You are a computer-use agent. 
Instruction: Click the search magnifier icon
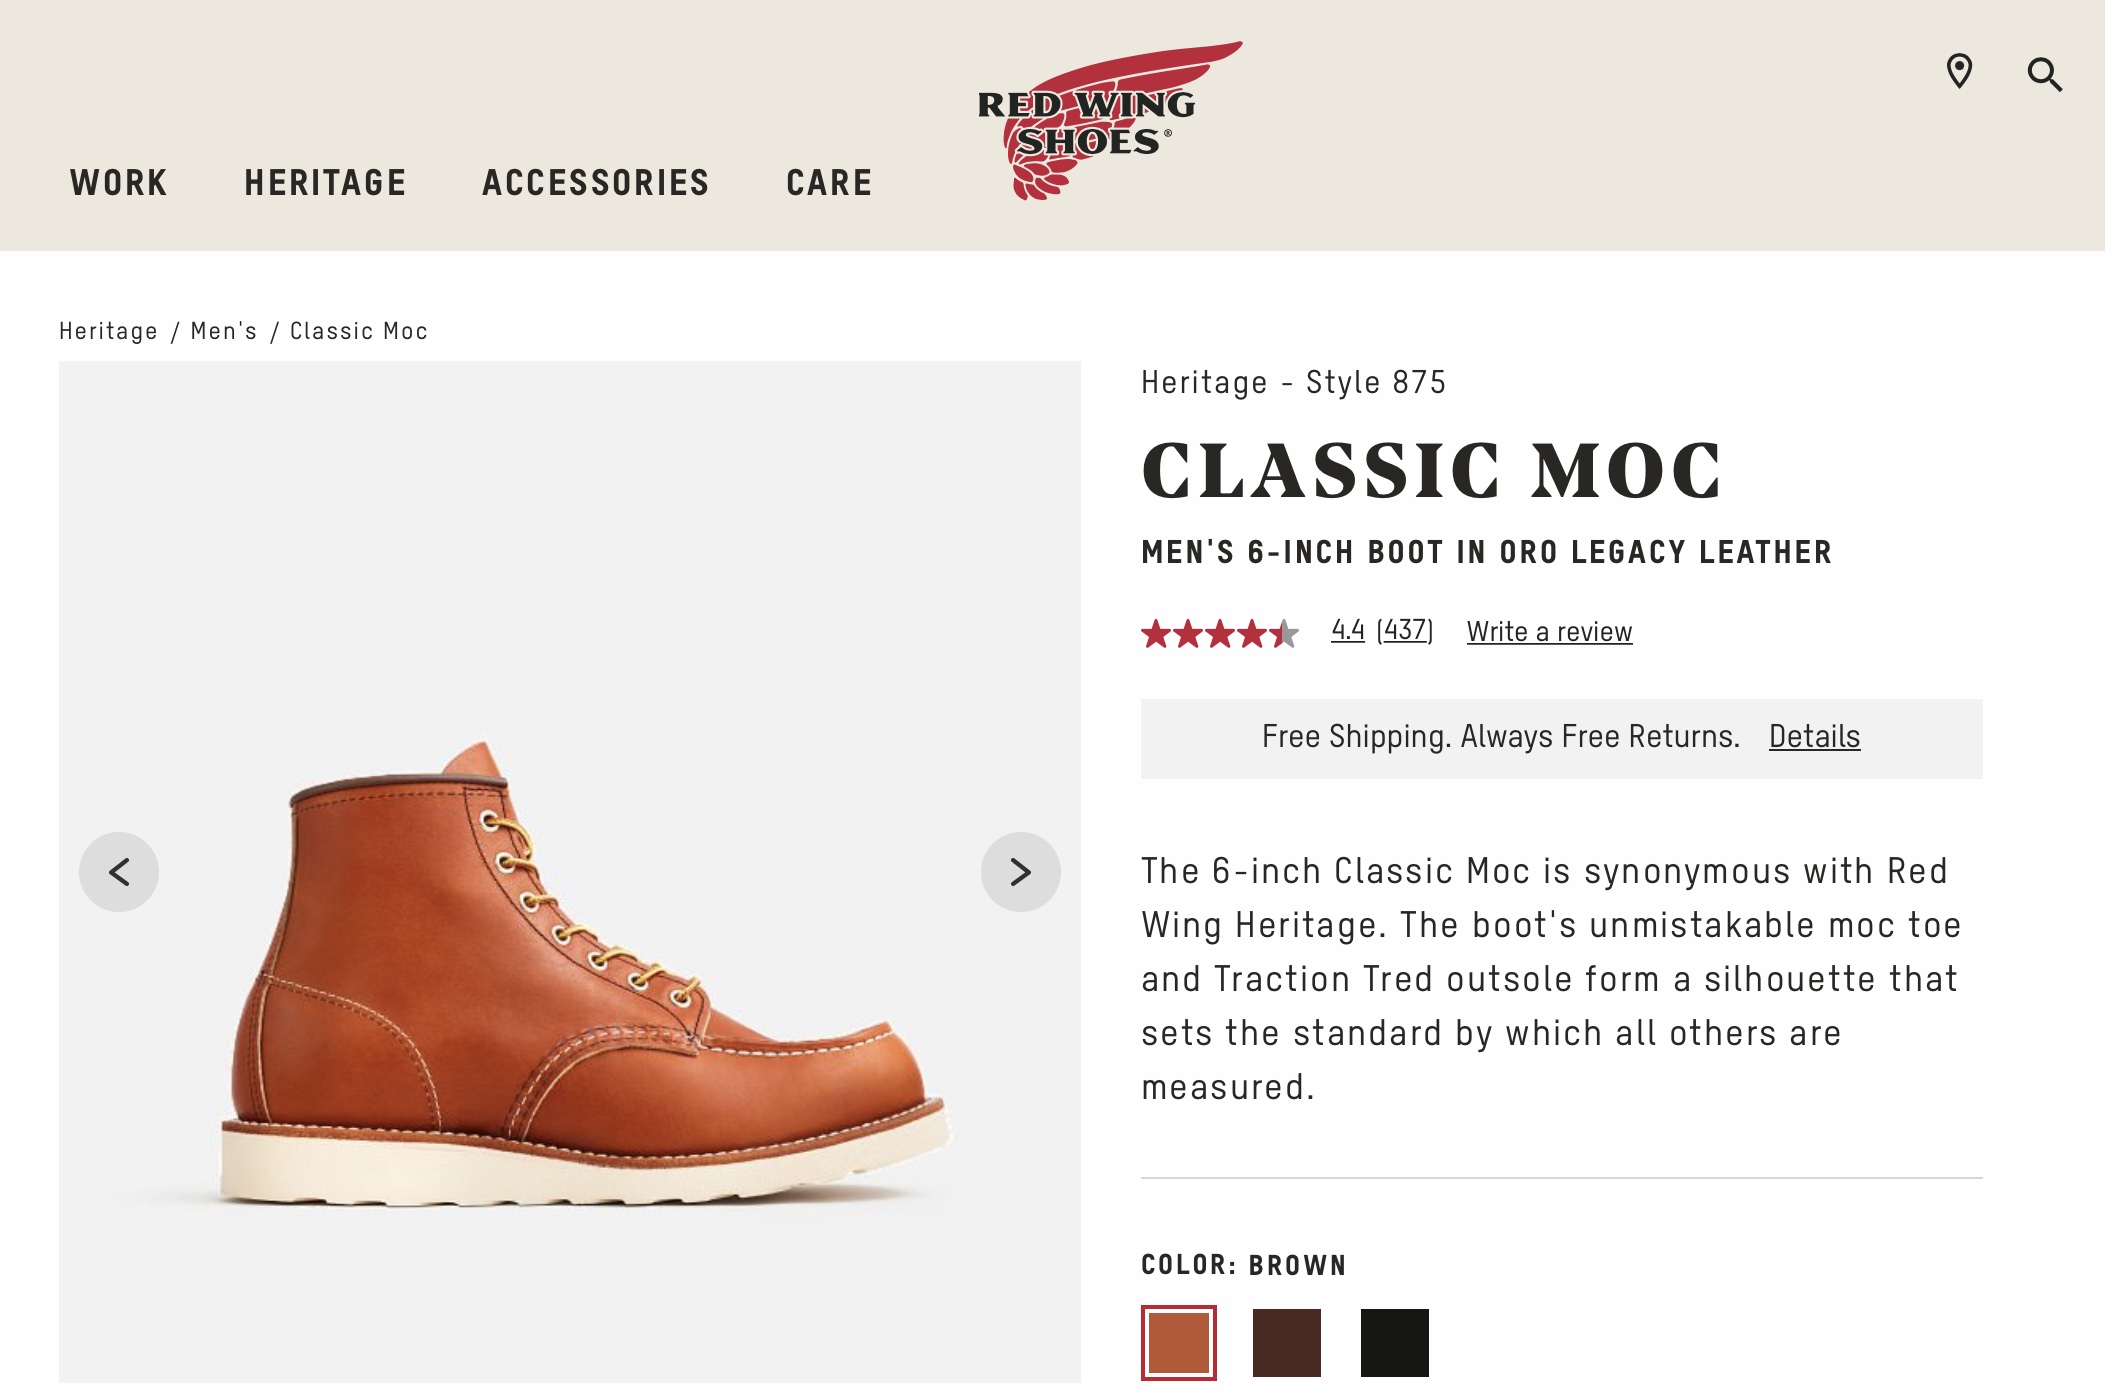point(2044,74)
